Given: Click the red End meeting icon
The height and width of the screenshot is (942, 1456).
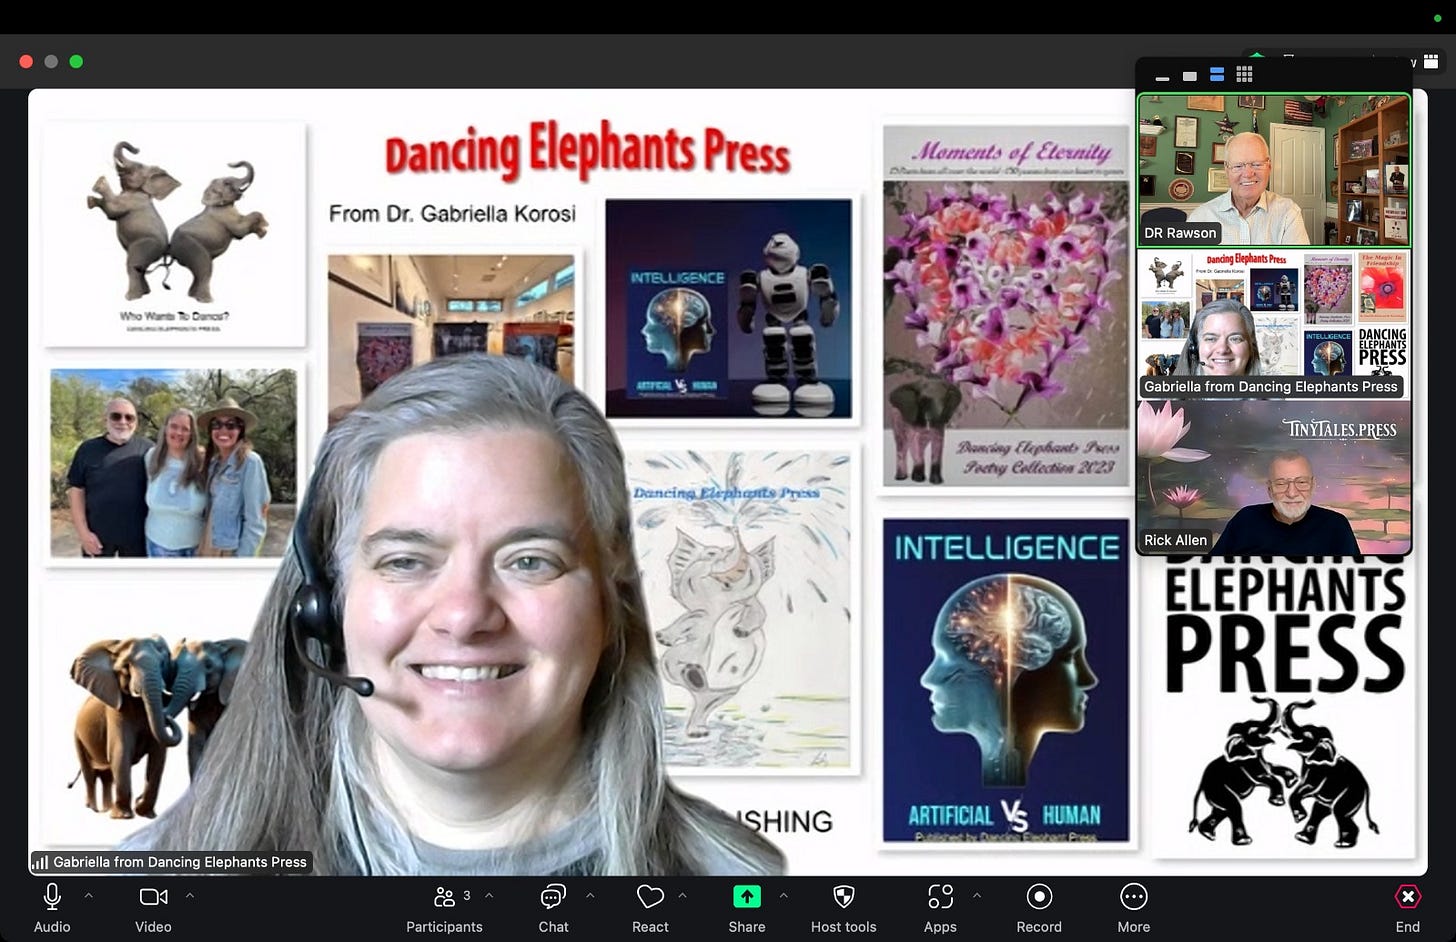Looking at the screenshot, I should (x=1408, y=897).
